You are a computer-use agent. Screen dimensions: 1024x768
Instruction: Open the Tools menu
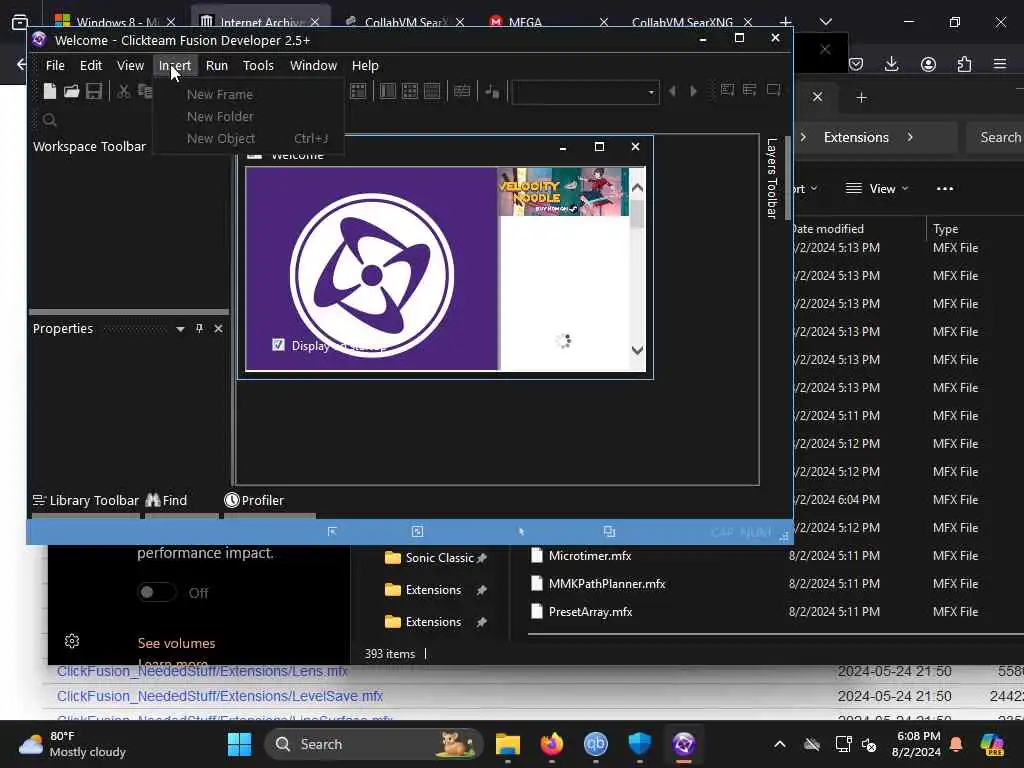click(258, 65)
